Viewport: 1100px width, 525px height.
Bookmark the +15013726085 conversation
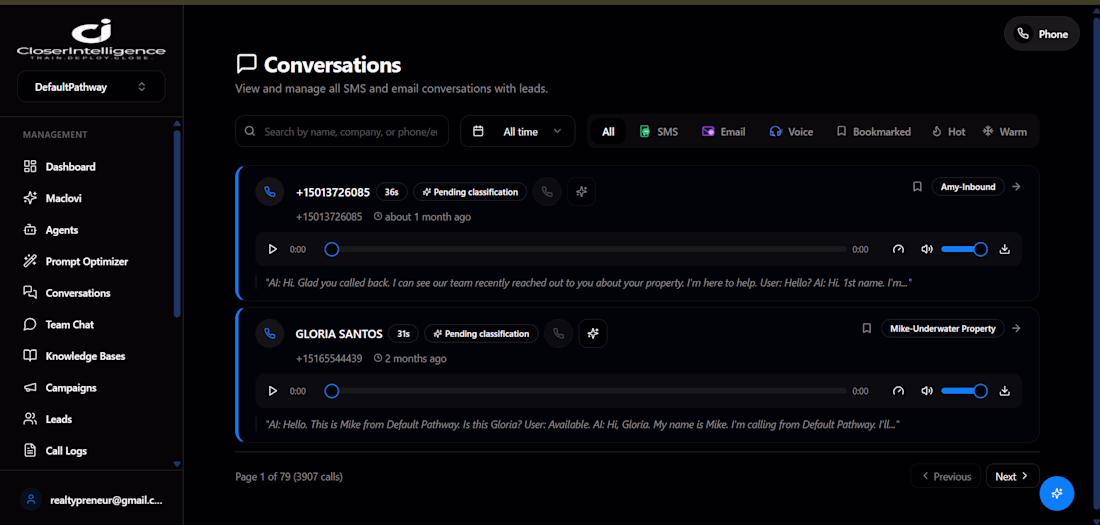click(917, 187)
